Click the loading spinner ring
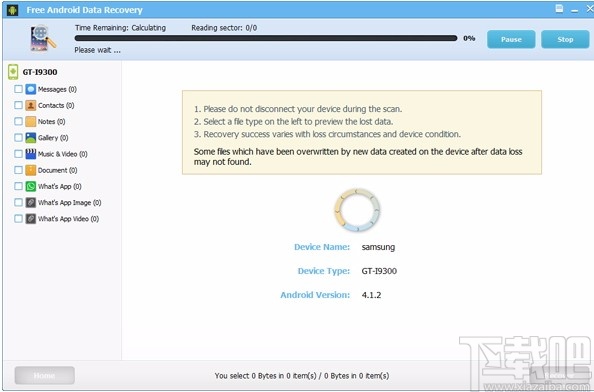 (x=357, y=210)
